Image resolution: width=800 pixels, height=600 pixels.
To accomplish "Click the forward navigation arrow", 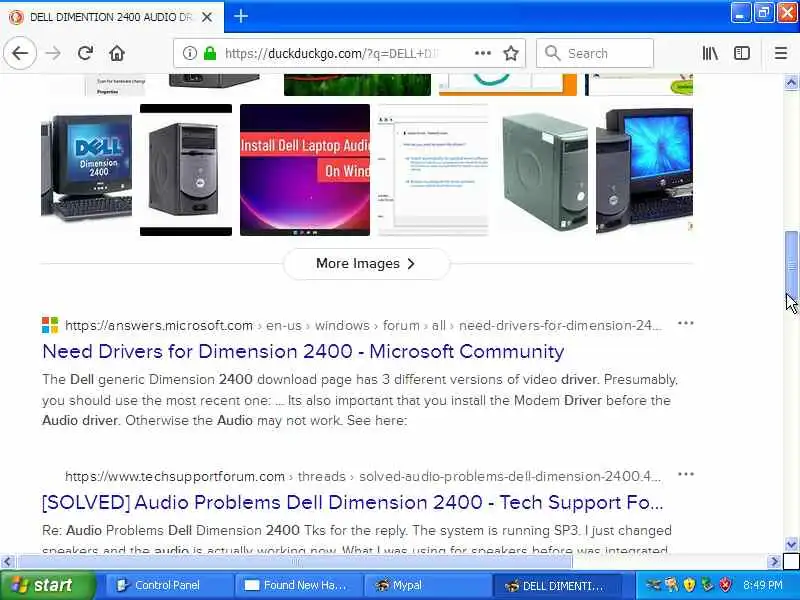I will click(53, 53).
